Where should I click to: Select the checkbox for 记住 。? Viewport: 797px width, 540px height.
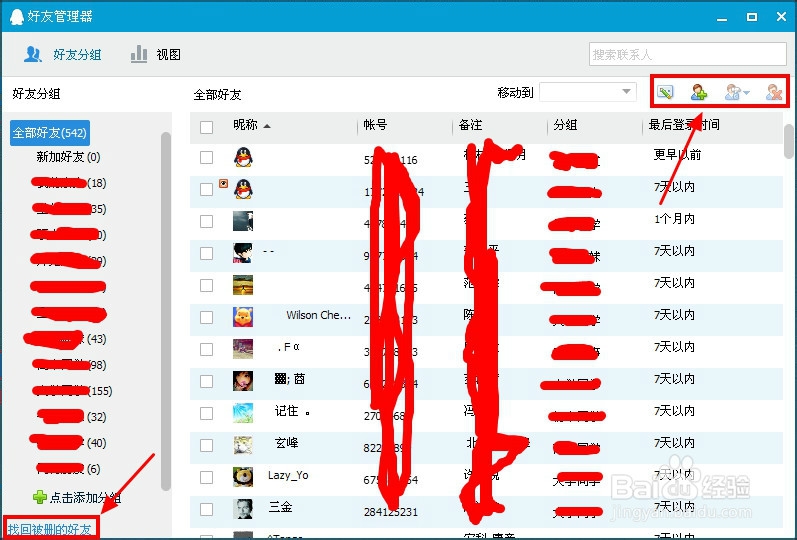206,414
